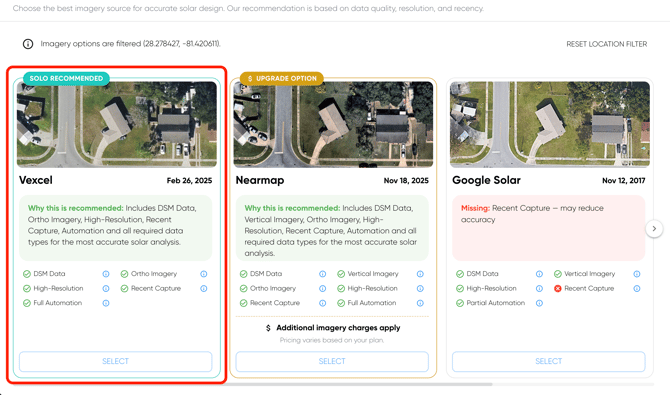Click the info icon next to Vexcel High-Resolution
The height and width of the screenshot is (395, 670).
106,289
